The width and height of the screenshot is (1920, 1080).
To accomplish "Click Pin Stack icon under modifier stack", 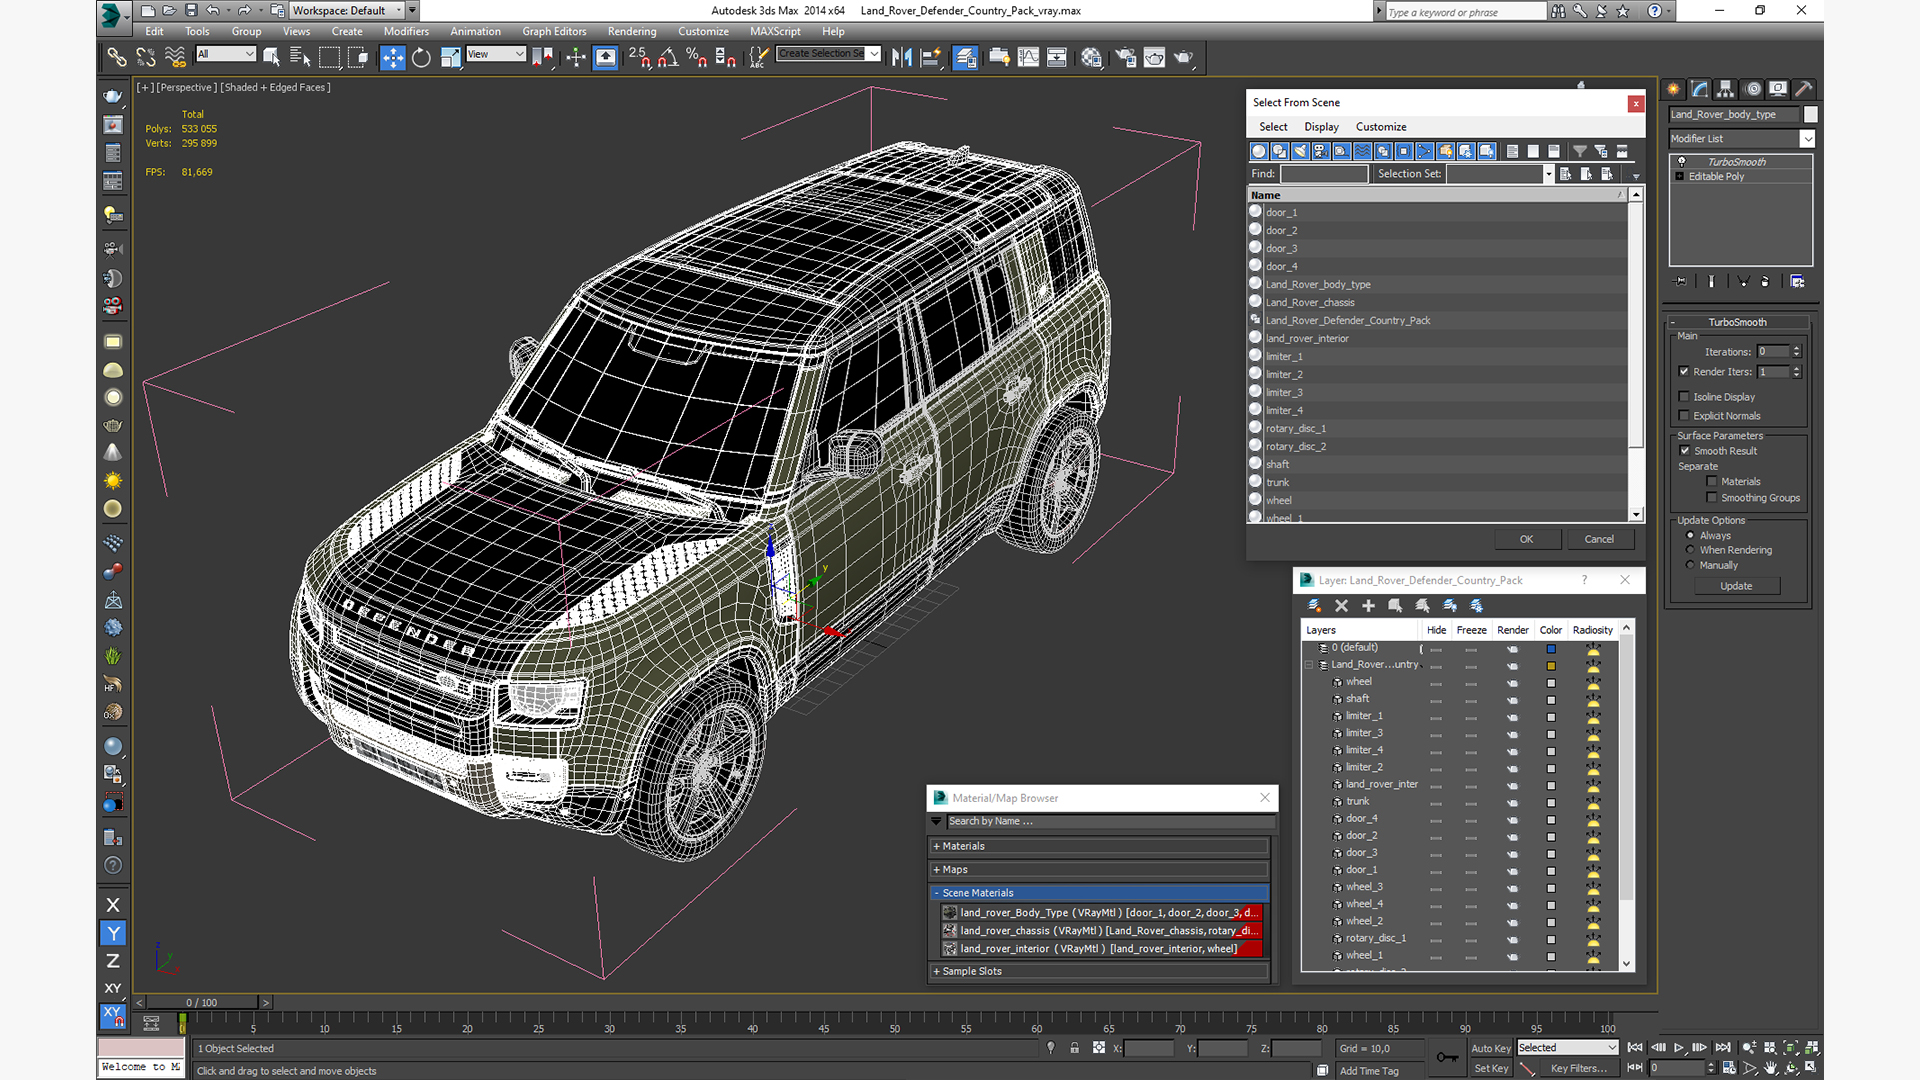I will click(x=1681, y=282).
